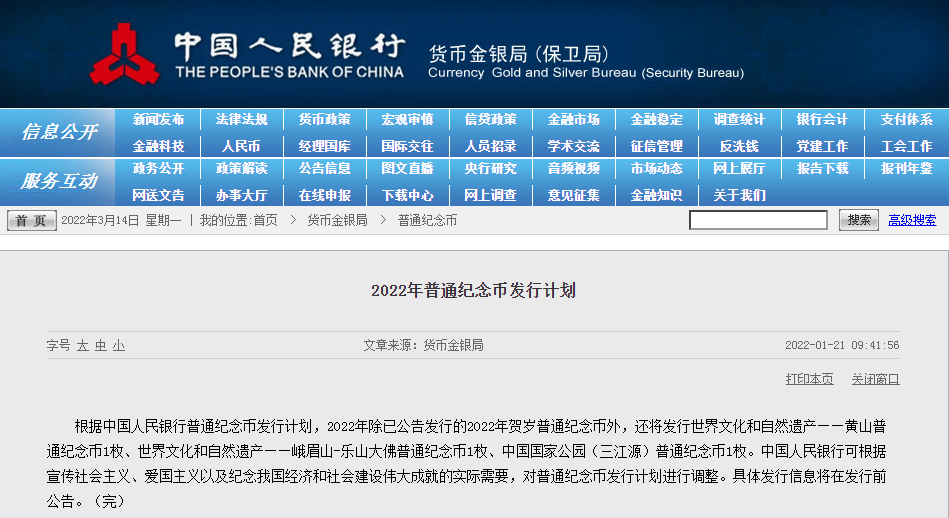Open 学术交流 menu item
Screen dimensions: 949x518
573,146
